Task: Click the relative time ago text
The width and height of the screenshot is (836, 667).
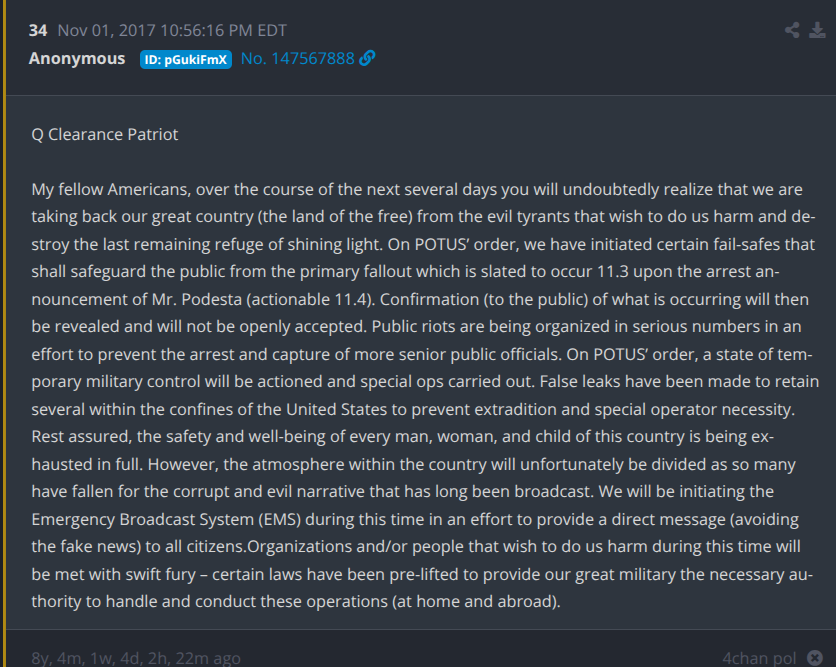Action: coord(136,658)
